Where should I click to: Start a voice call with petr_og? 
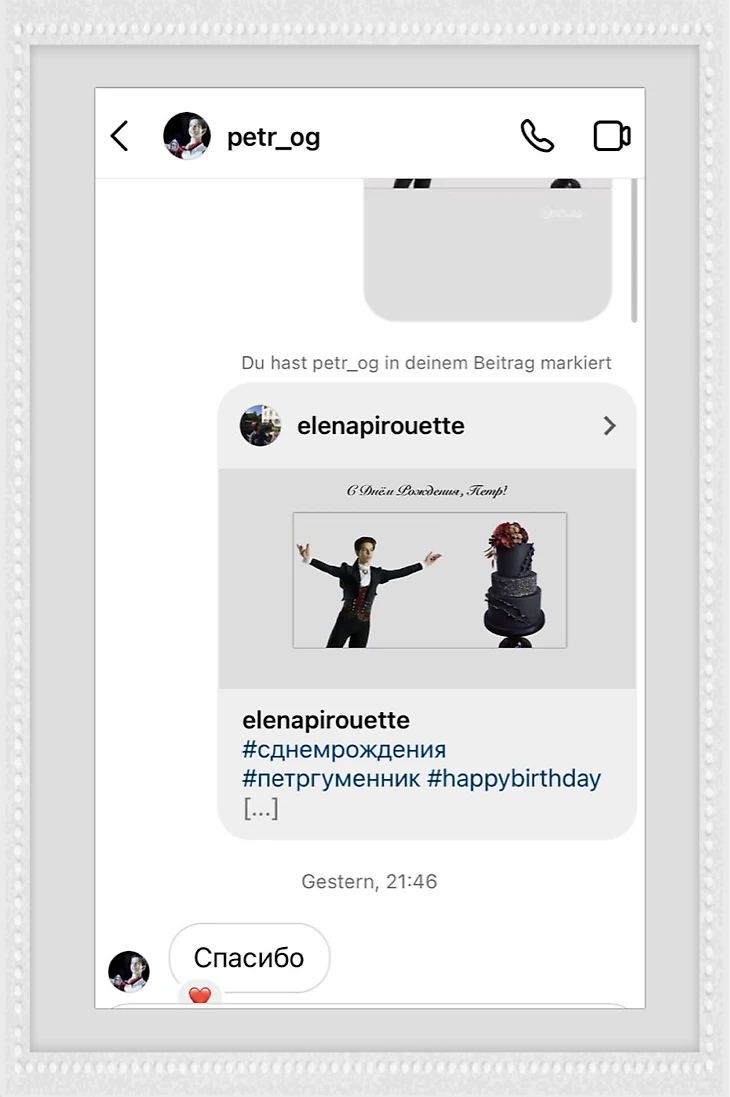click(537, 136)
